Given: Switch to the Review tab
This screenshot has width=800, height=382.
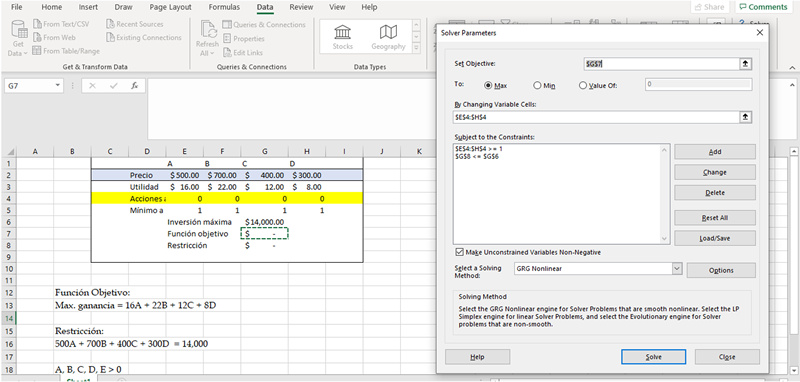Looking at the screenshot, I should point(301,7).
